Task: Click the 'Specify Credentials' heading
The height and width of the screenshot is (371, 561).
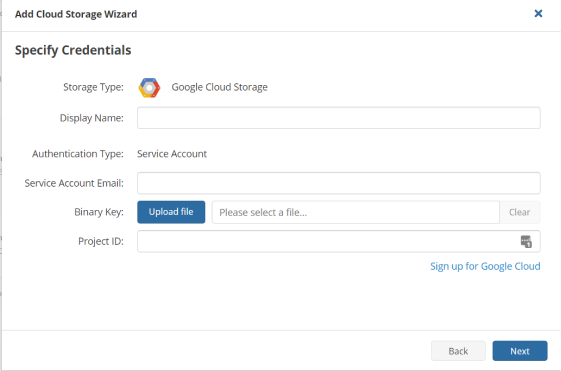Action: click(73, 50)
